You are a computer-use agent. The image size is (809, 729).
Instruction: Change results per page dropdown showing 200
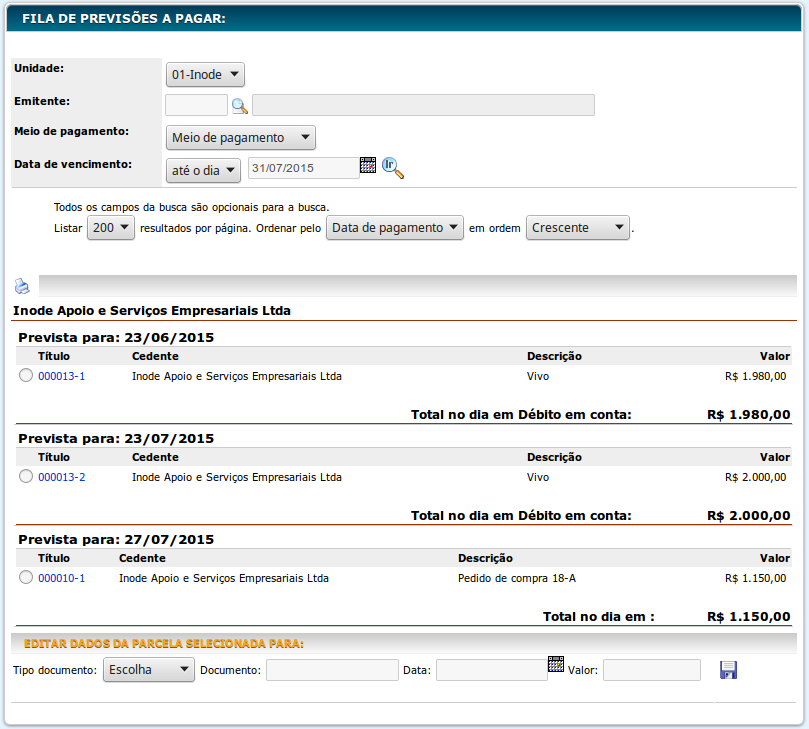pos(110,228)
